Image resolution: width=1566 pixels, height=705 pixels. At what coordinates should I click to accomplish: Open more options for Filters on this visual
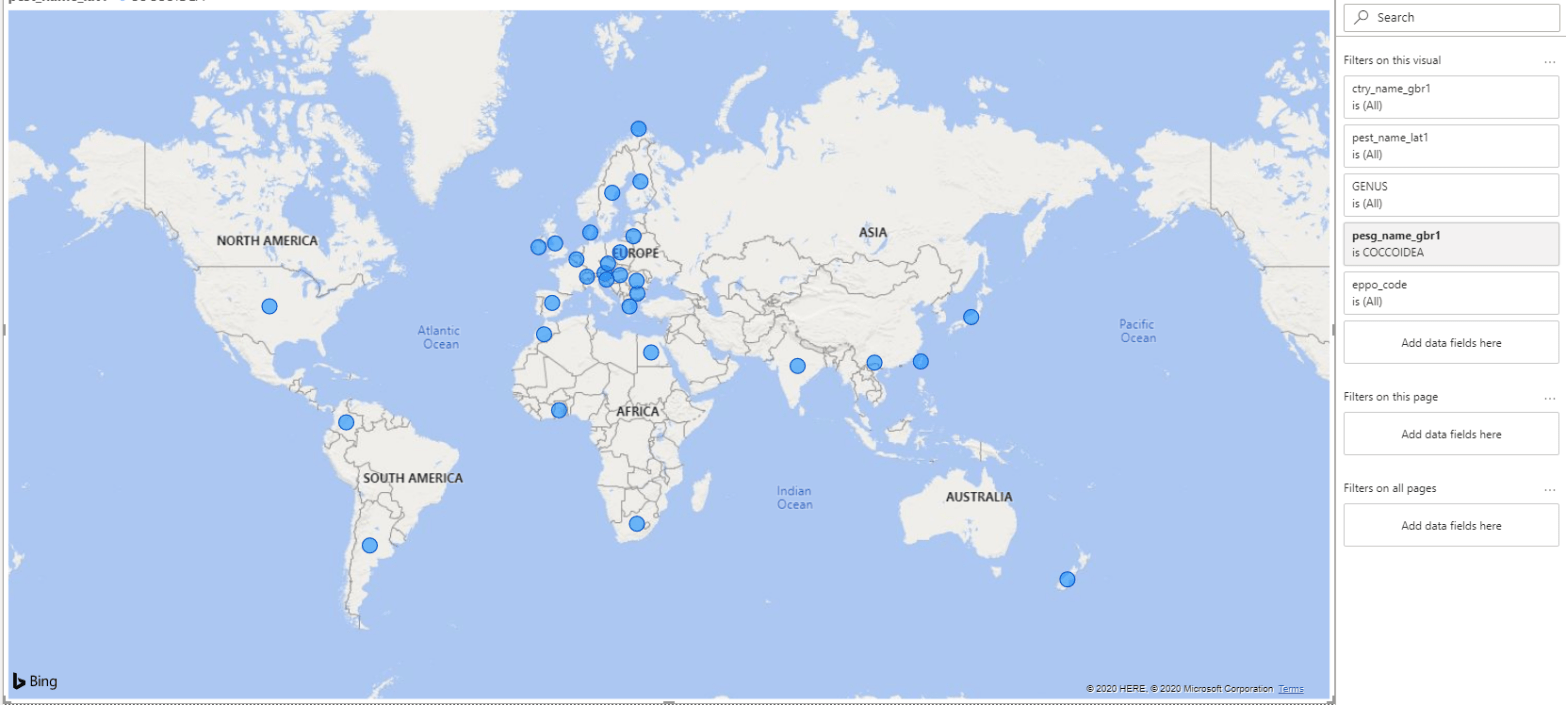click(1549, 61)
